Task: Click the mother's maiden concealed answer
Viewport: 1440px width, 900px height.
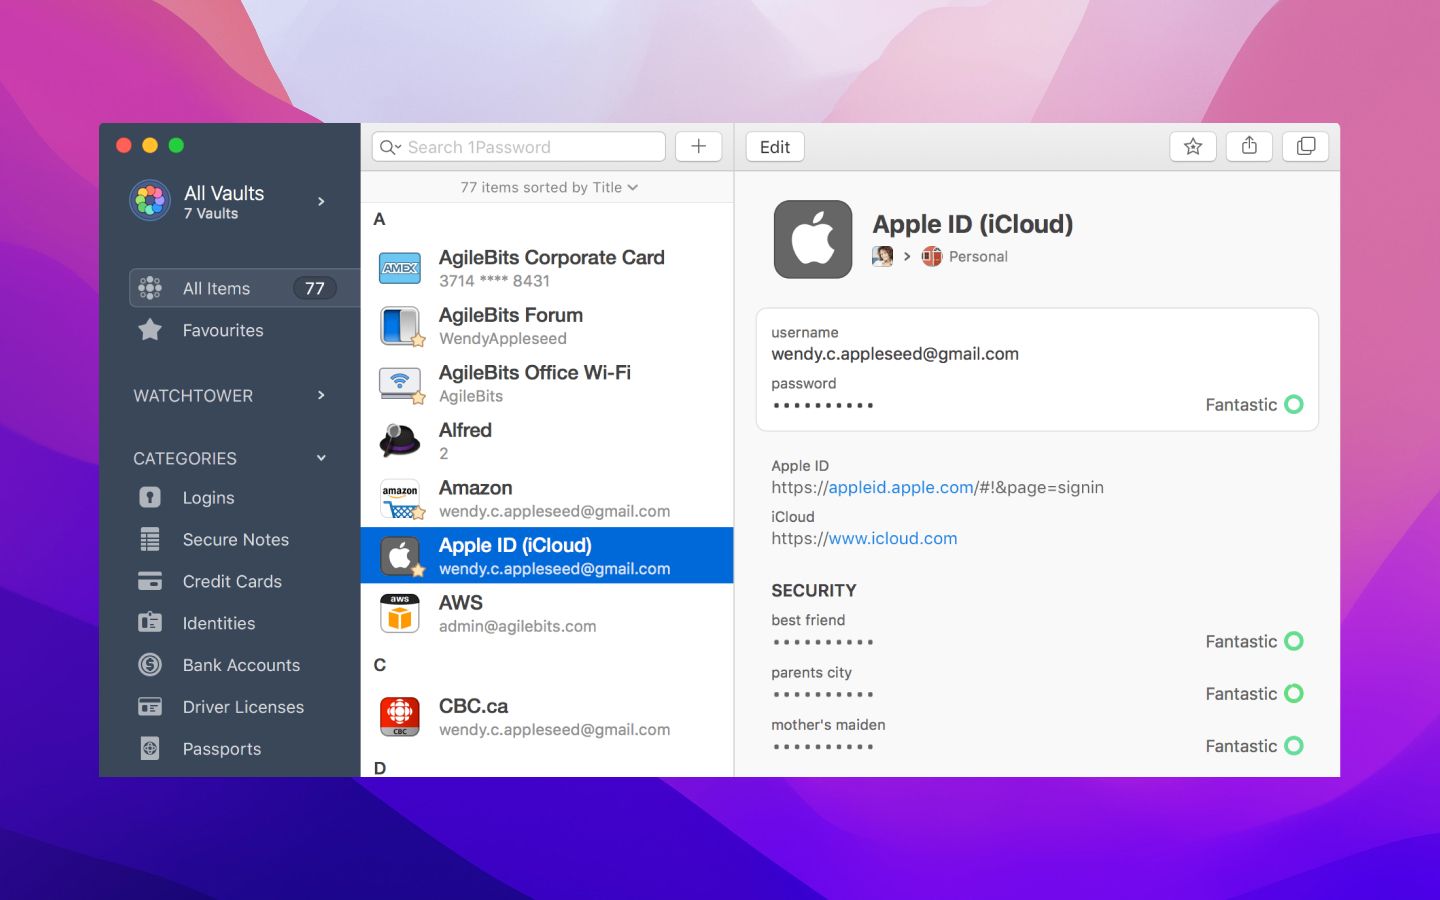Action: coord(823,747)
